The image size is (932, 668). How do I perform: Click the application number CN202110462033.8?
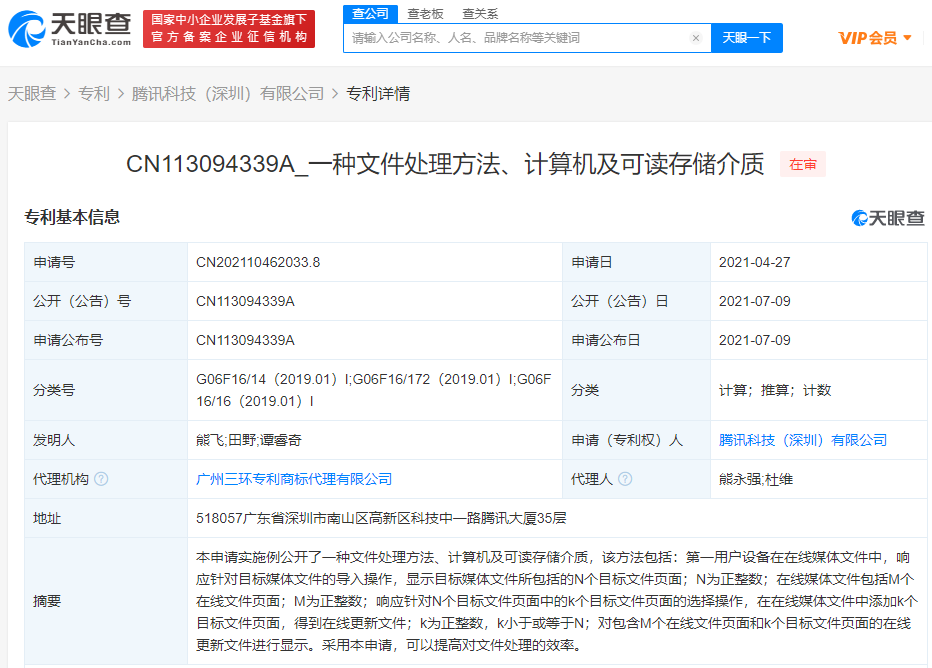[x=258, y=262]
